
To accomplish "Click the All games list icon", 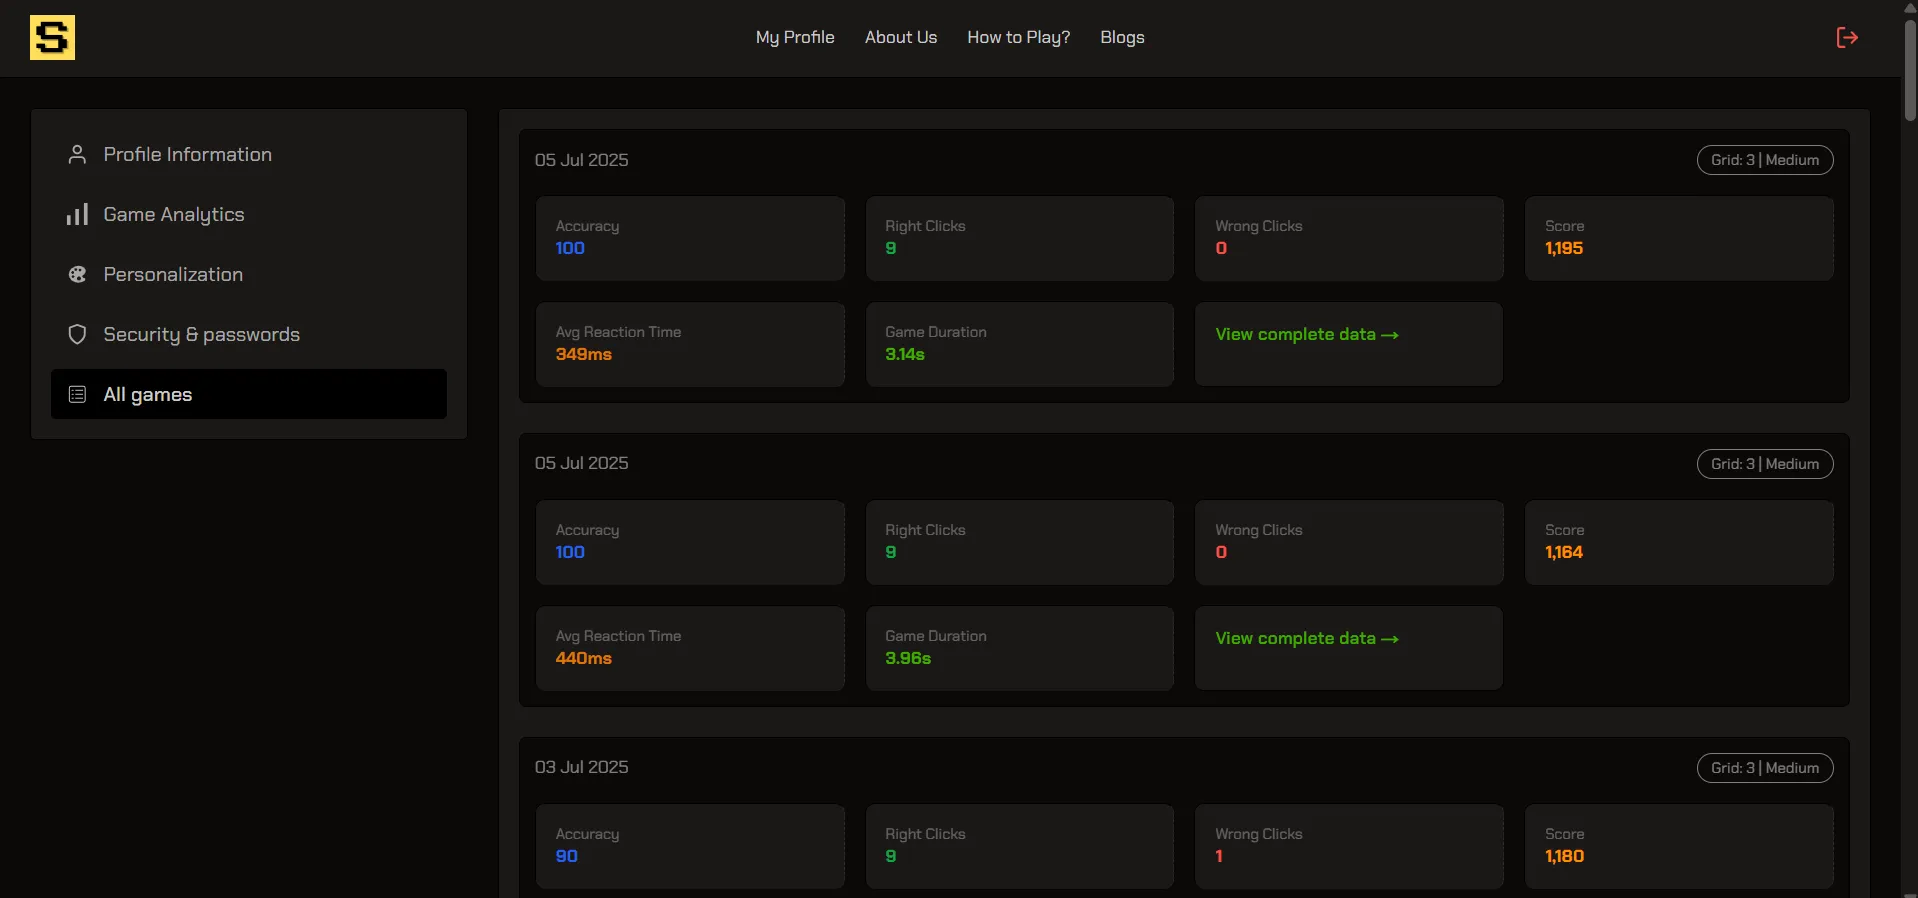I will (x=77, y=394).
